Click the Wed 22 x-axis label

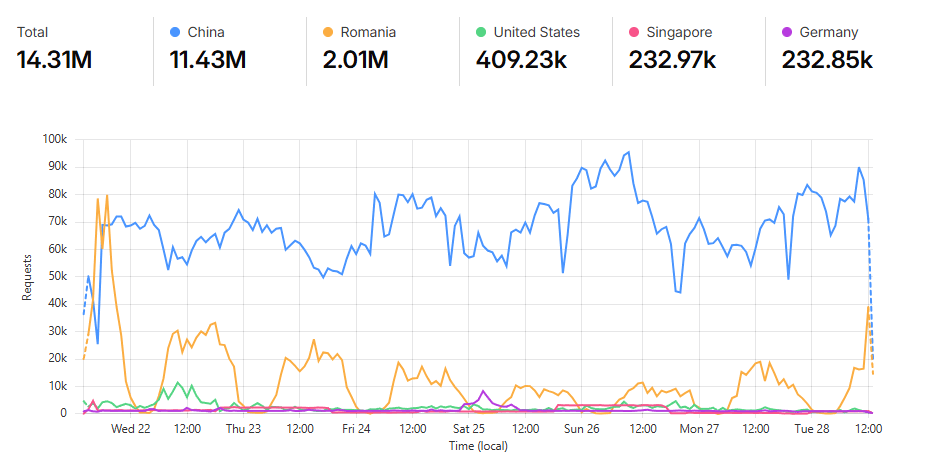tap(130, 428)
